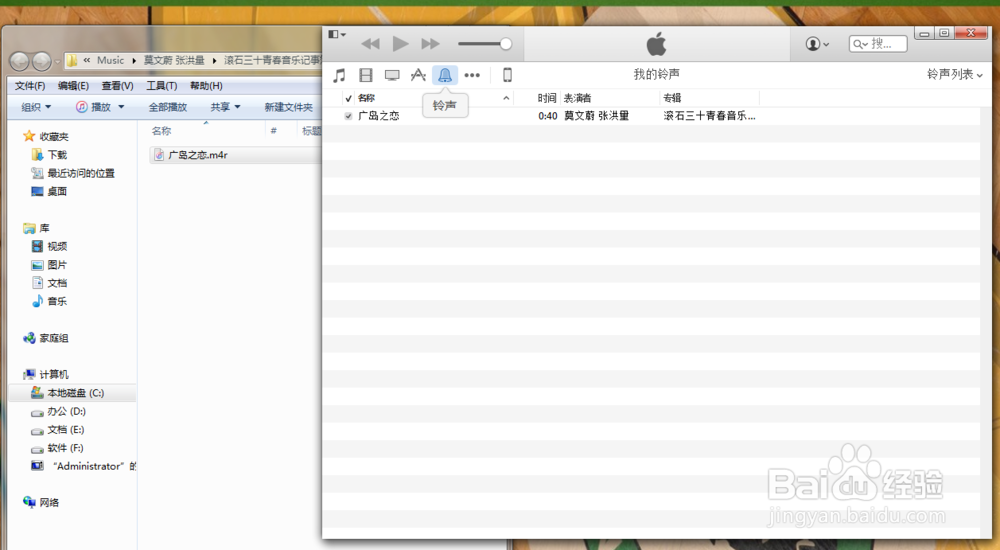Click the 我的铃声 heading

click(656, 75)
